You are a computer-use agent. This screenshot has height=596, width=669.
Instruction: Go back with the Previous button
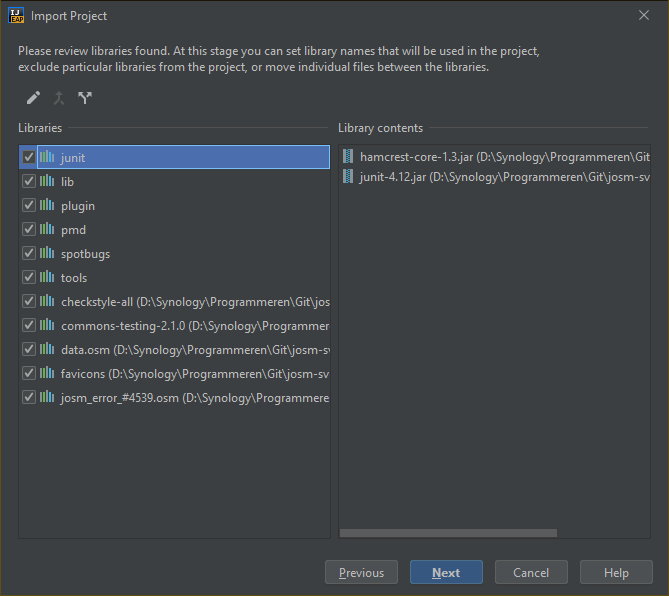point(361,573)
